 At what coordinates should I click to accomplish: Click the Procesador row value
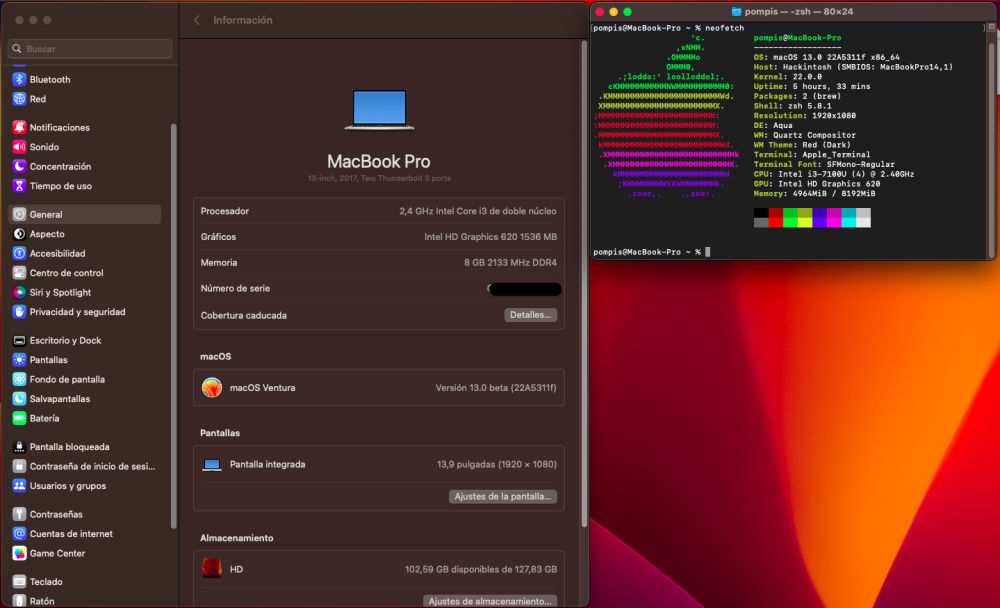478,211
